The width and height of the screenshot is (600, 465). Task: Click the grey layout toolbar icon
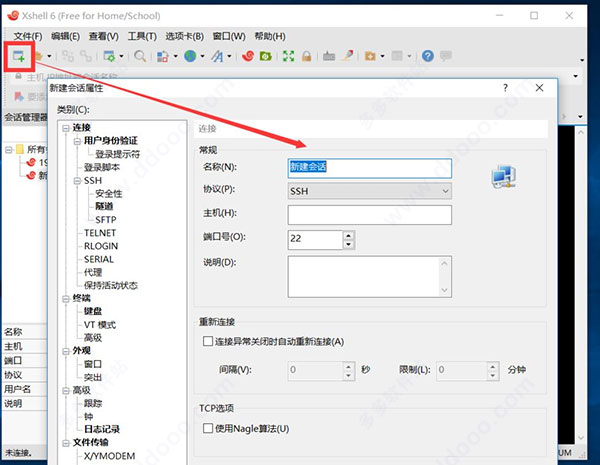click(397, 56)
